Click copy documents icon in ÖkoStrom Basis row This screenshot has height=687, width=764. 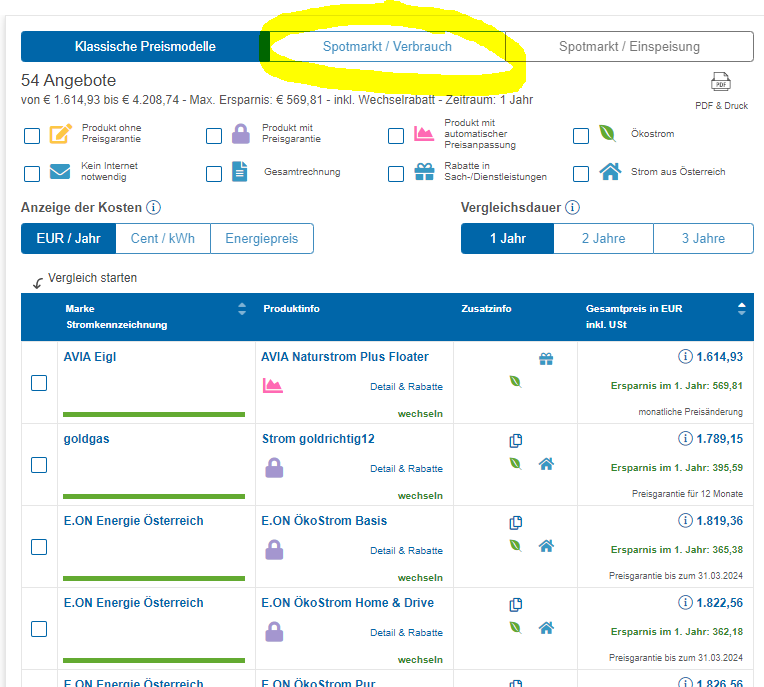[516, 522]
